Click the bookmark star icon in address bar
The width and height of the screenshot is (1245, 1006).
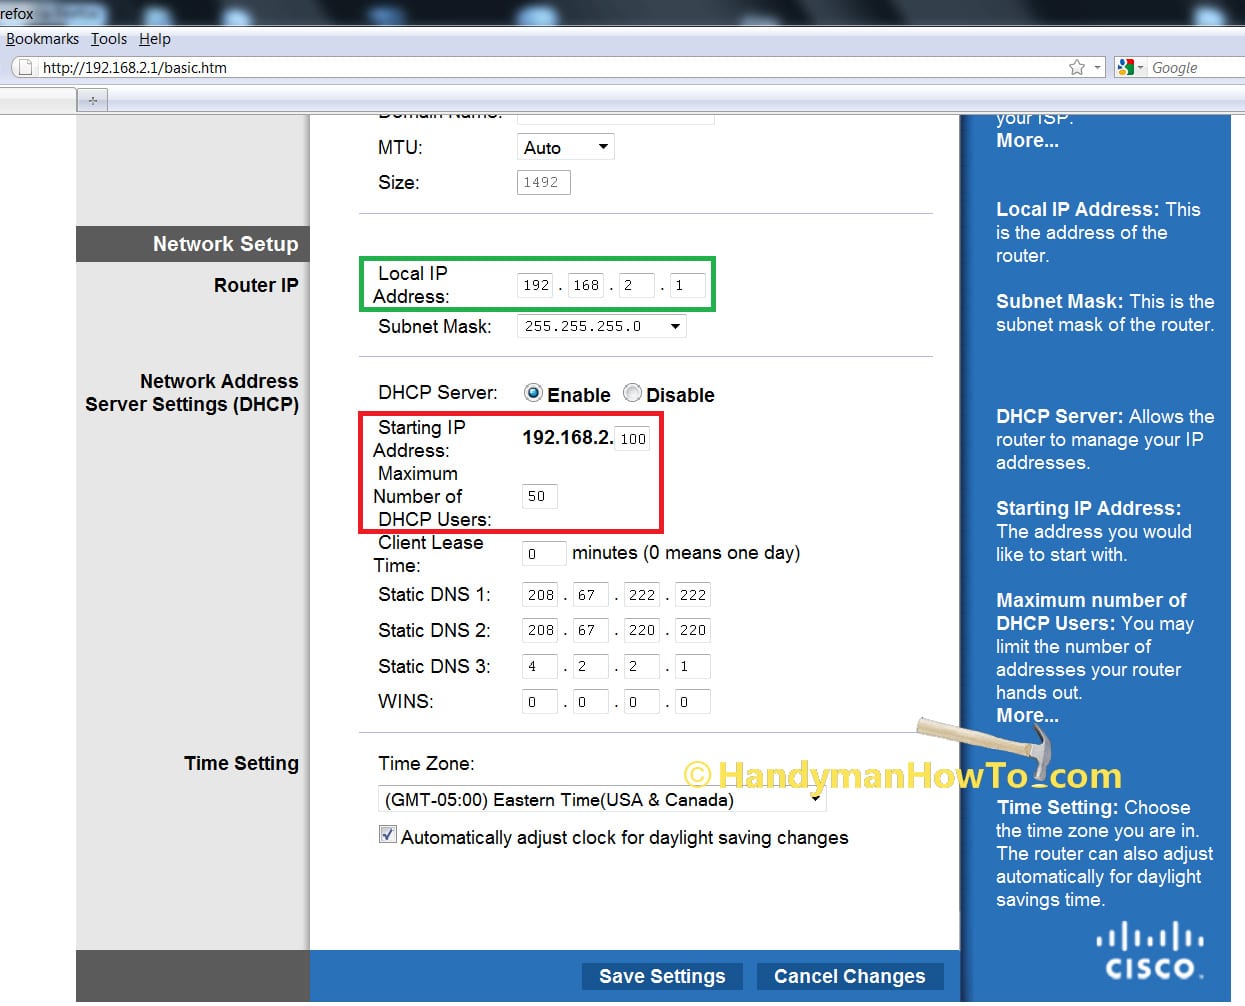(x=1077, y=67)
